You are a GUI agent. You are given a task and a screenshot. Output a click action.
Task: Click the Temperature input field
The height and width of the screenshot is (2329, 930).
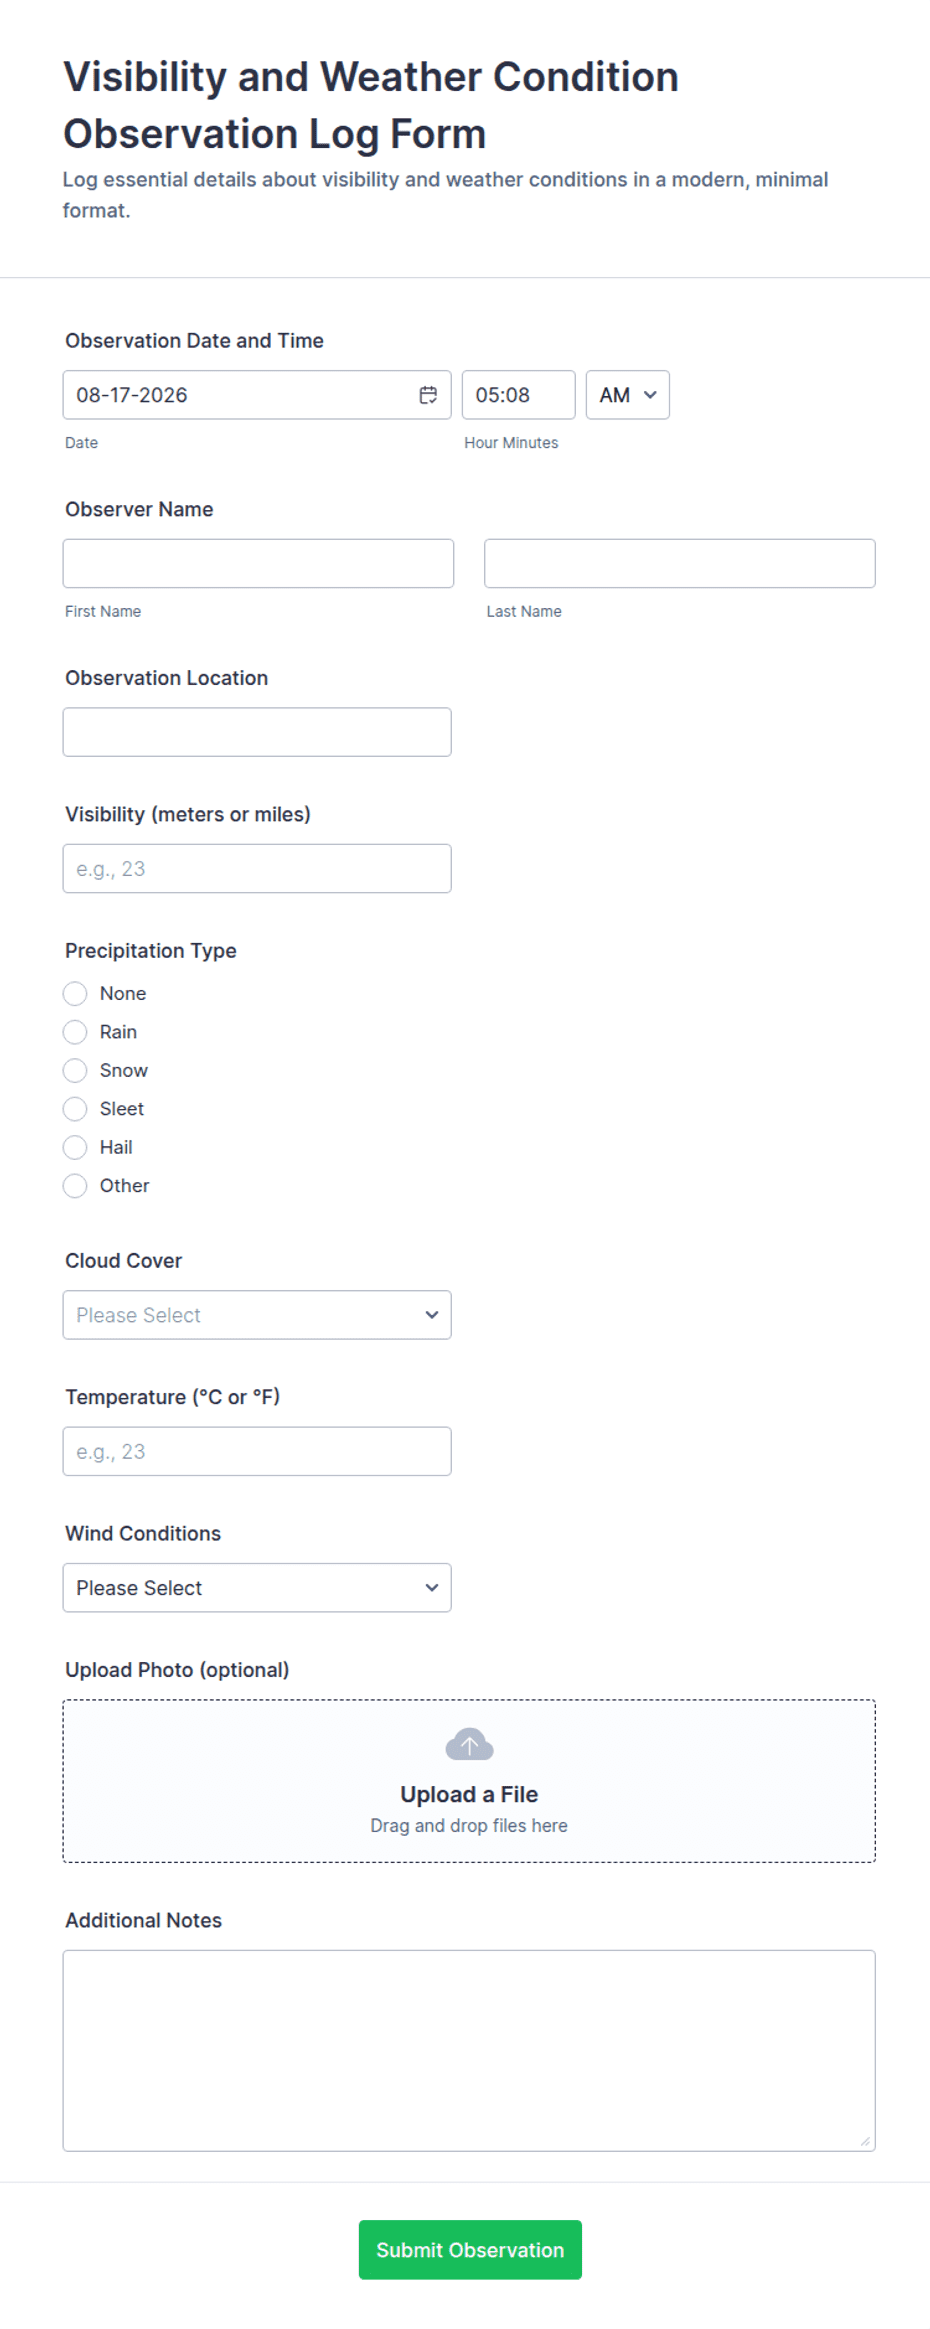coord(257,1451)
